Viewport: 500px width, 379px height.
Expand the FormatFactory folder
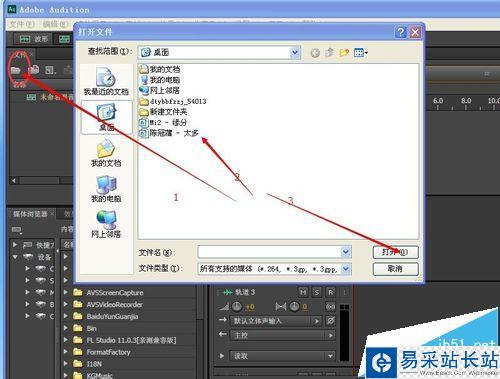(66, 352)
